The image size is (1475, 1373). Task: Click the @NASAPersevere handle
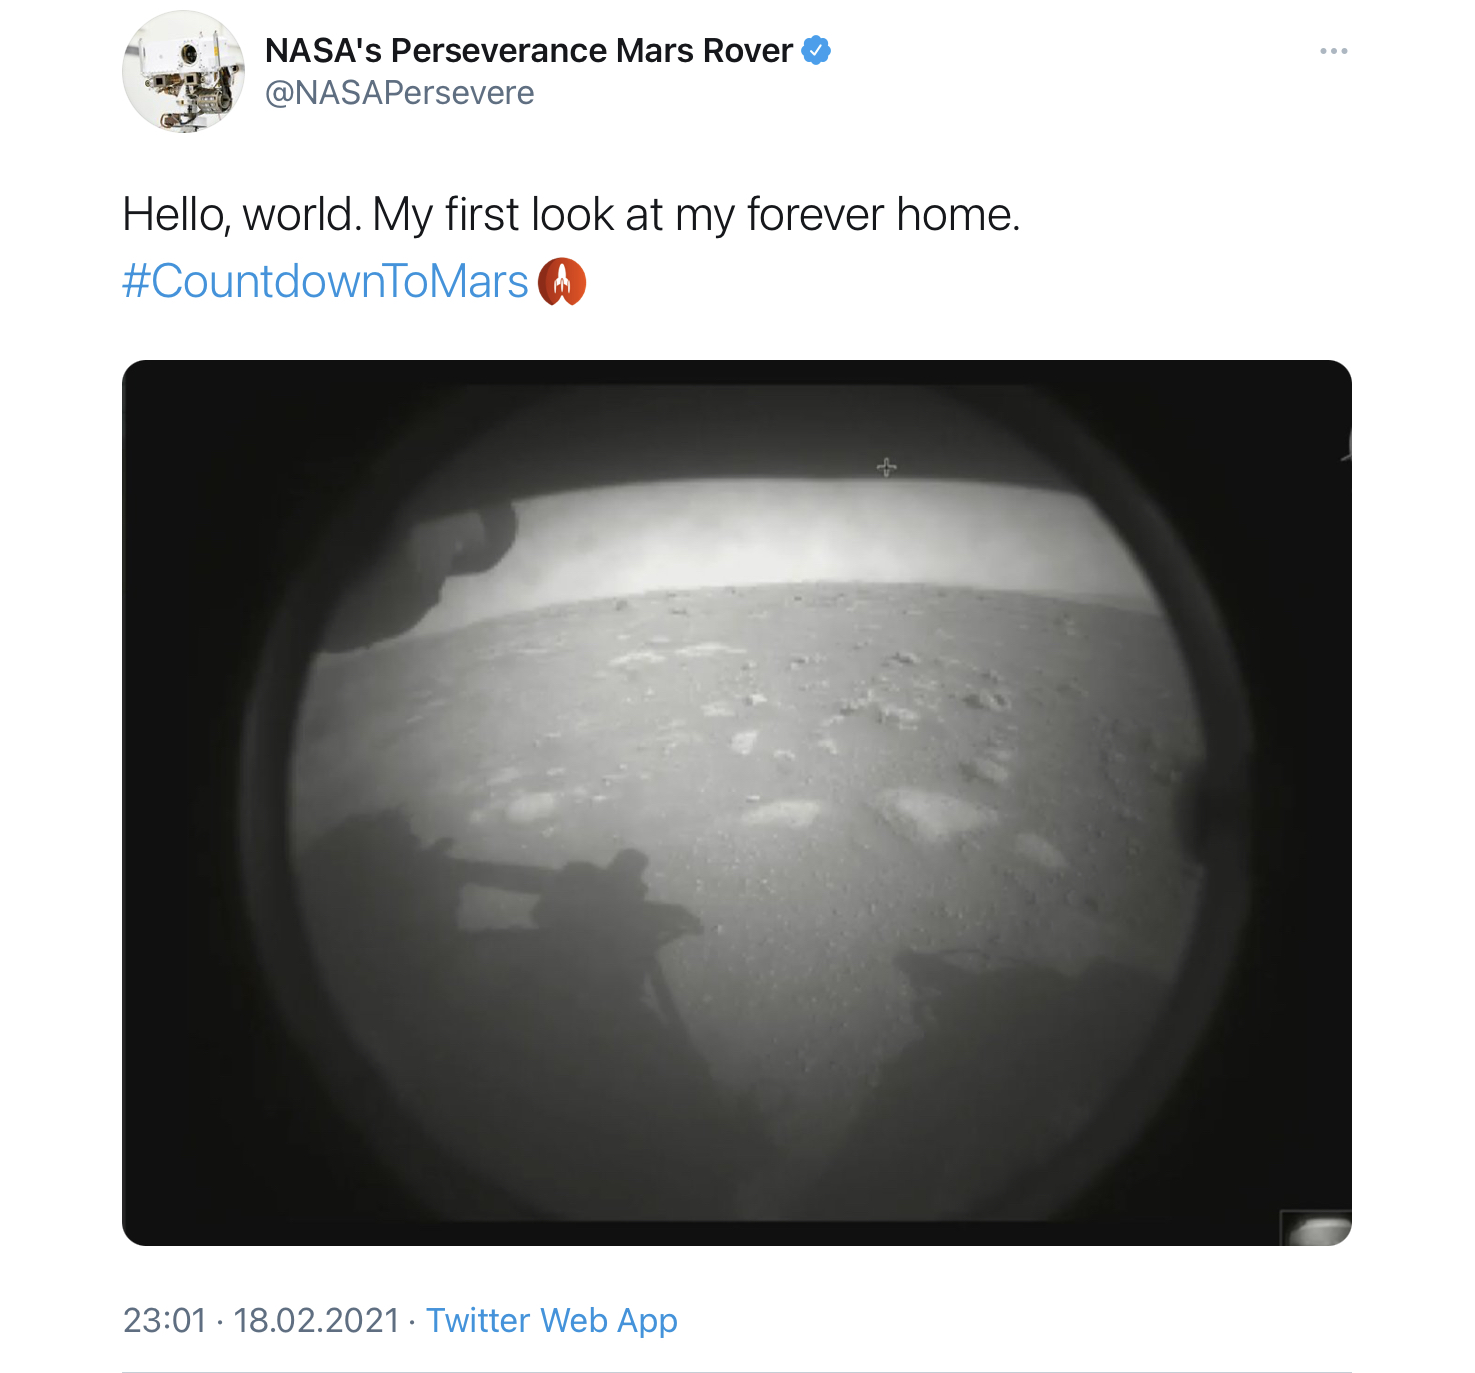click(399, 93)
